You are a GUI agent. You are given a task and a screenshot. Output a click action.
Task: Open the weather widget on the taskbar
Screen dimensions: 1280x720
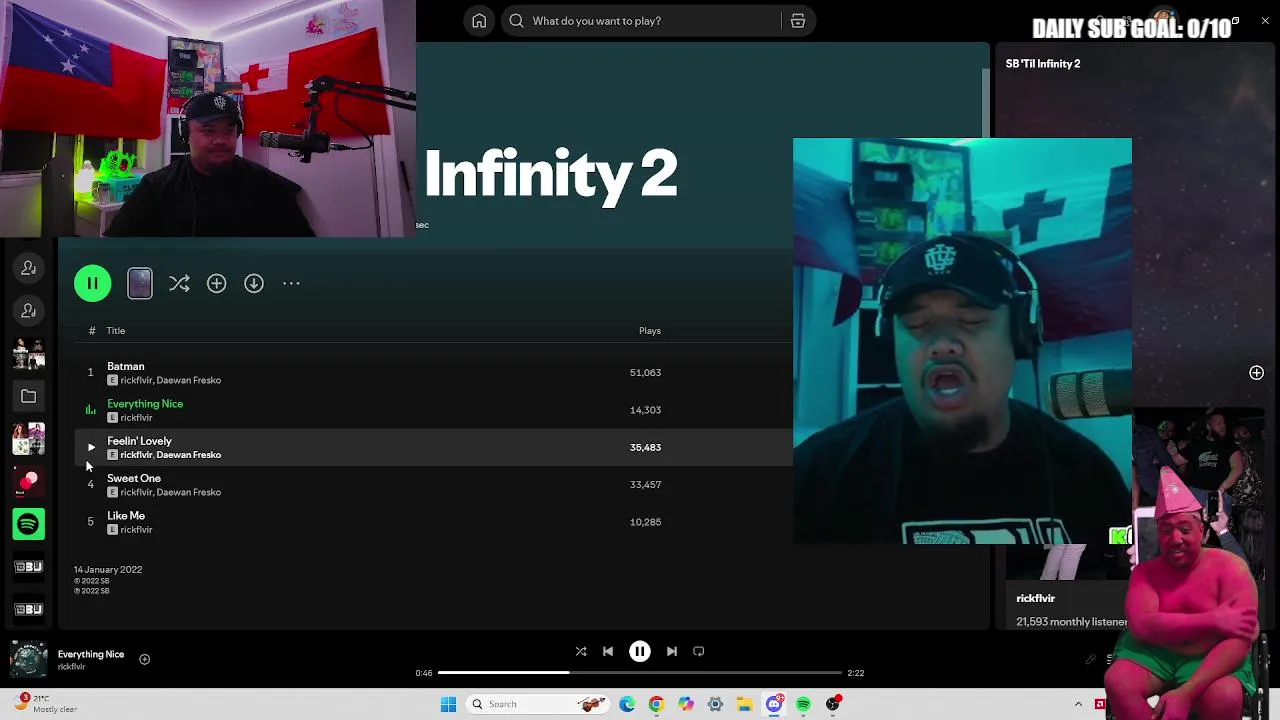[x=45, y=704]
